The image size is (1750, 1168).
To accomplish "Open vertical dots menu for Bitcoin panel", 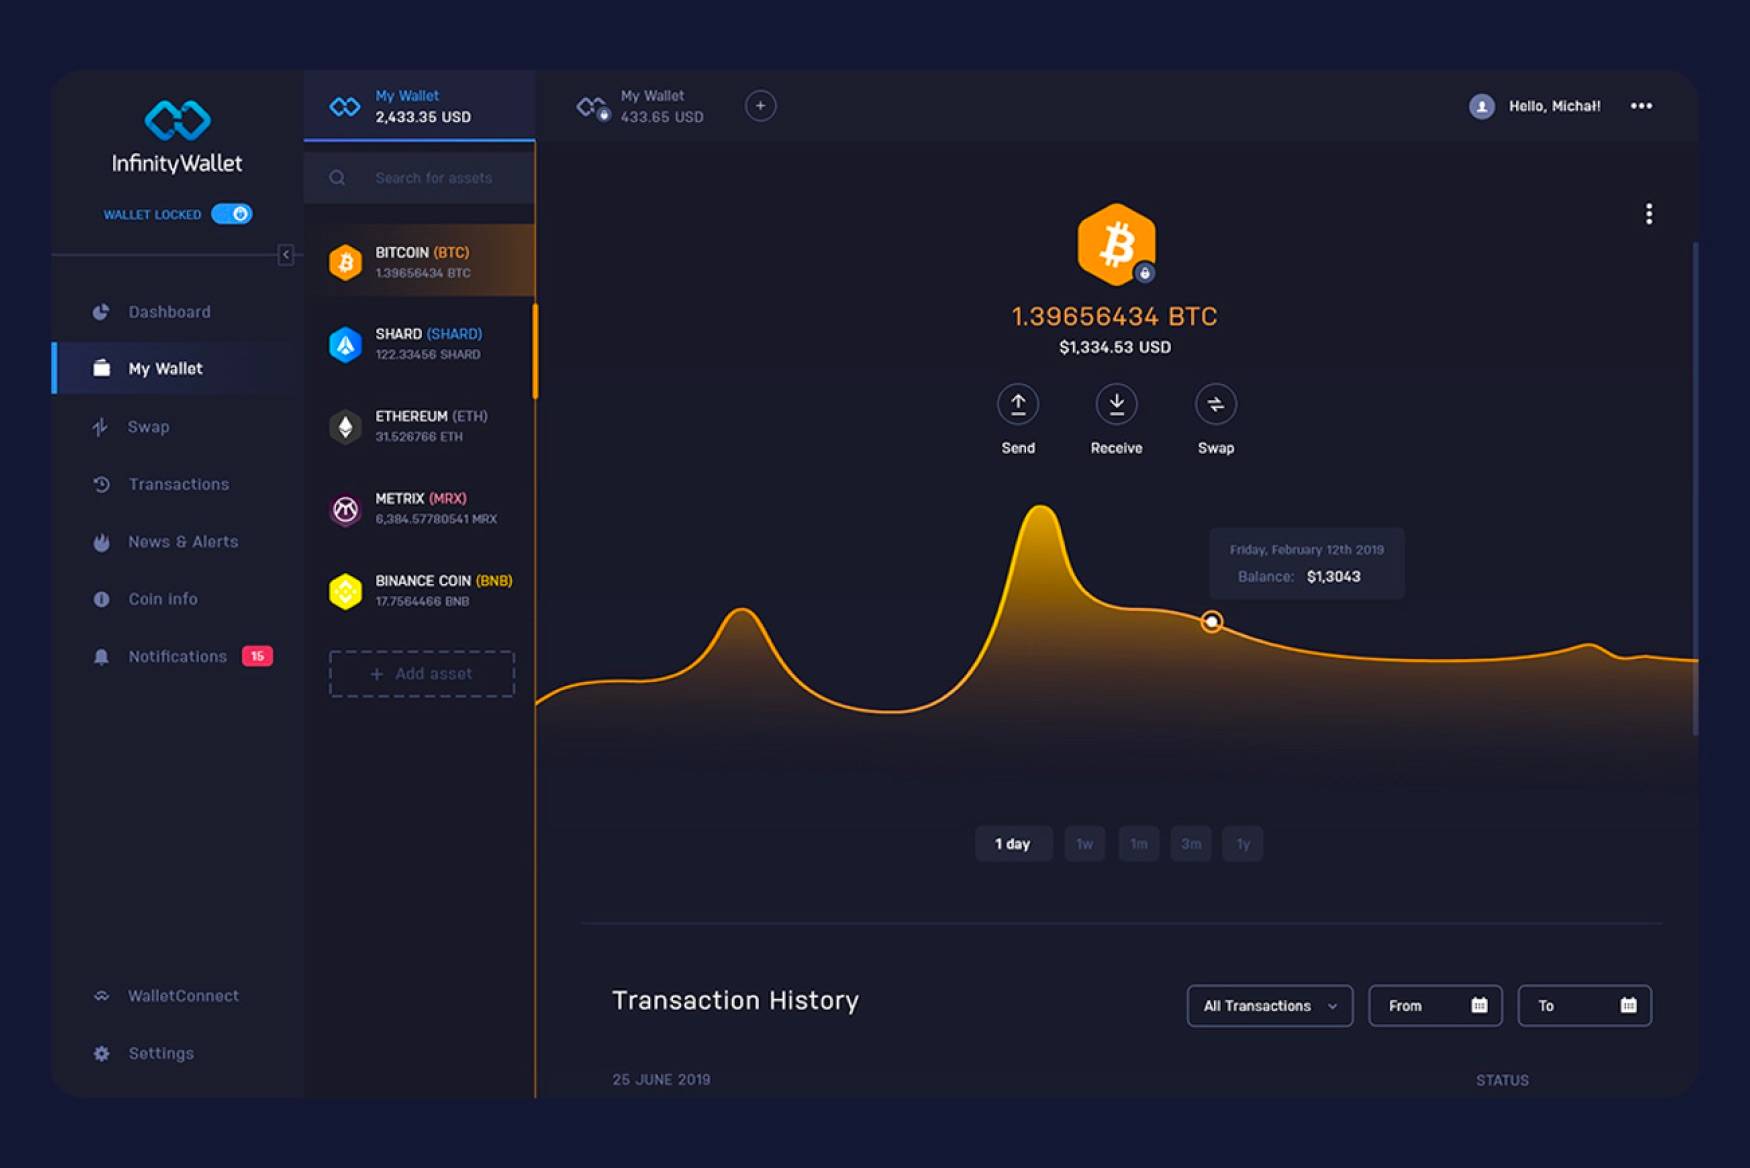I will pyautogui.click(x=1649, y=214).
